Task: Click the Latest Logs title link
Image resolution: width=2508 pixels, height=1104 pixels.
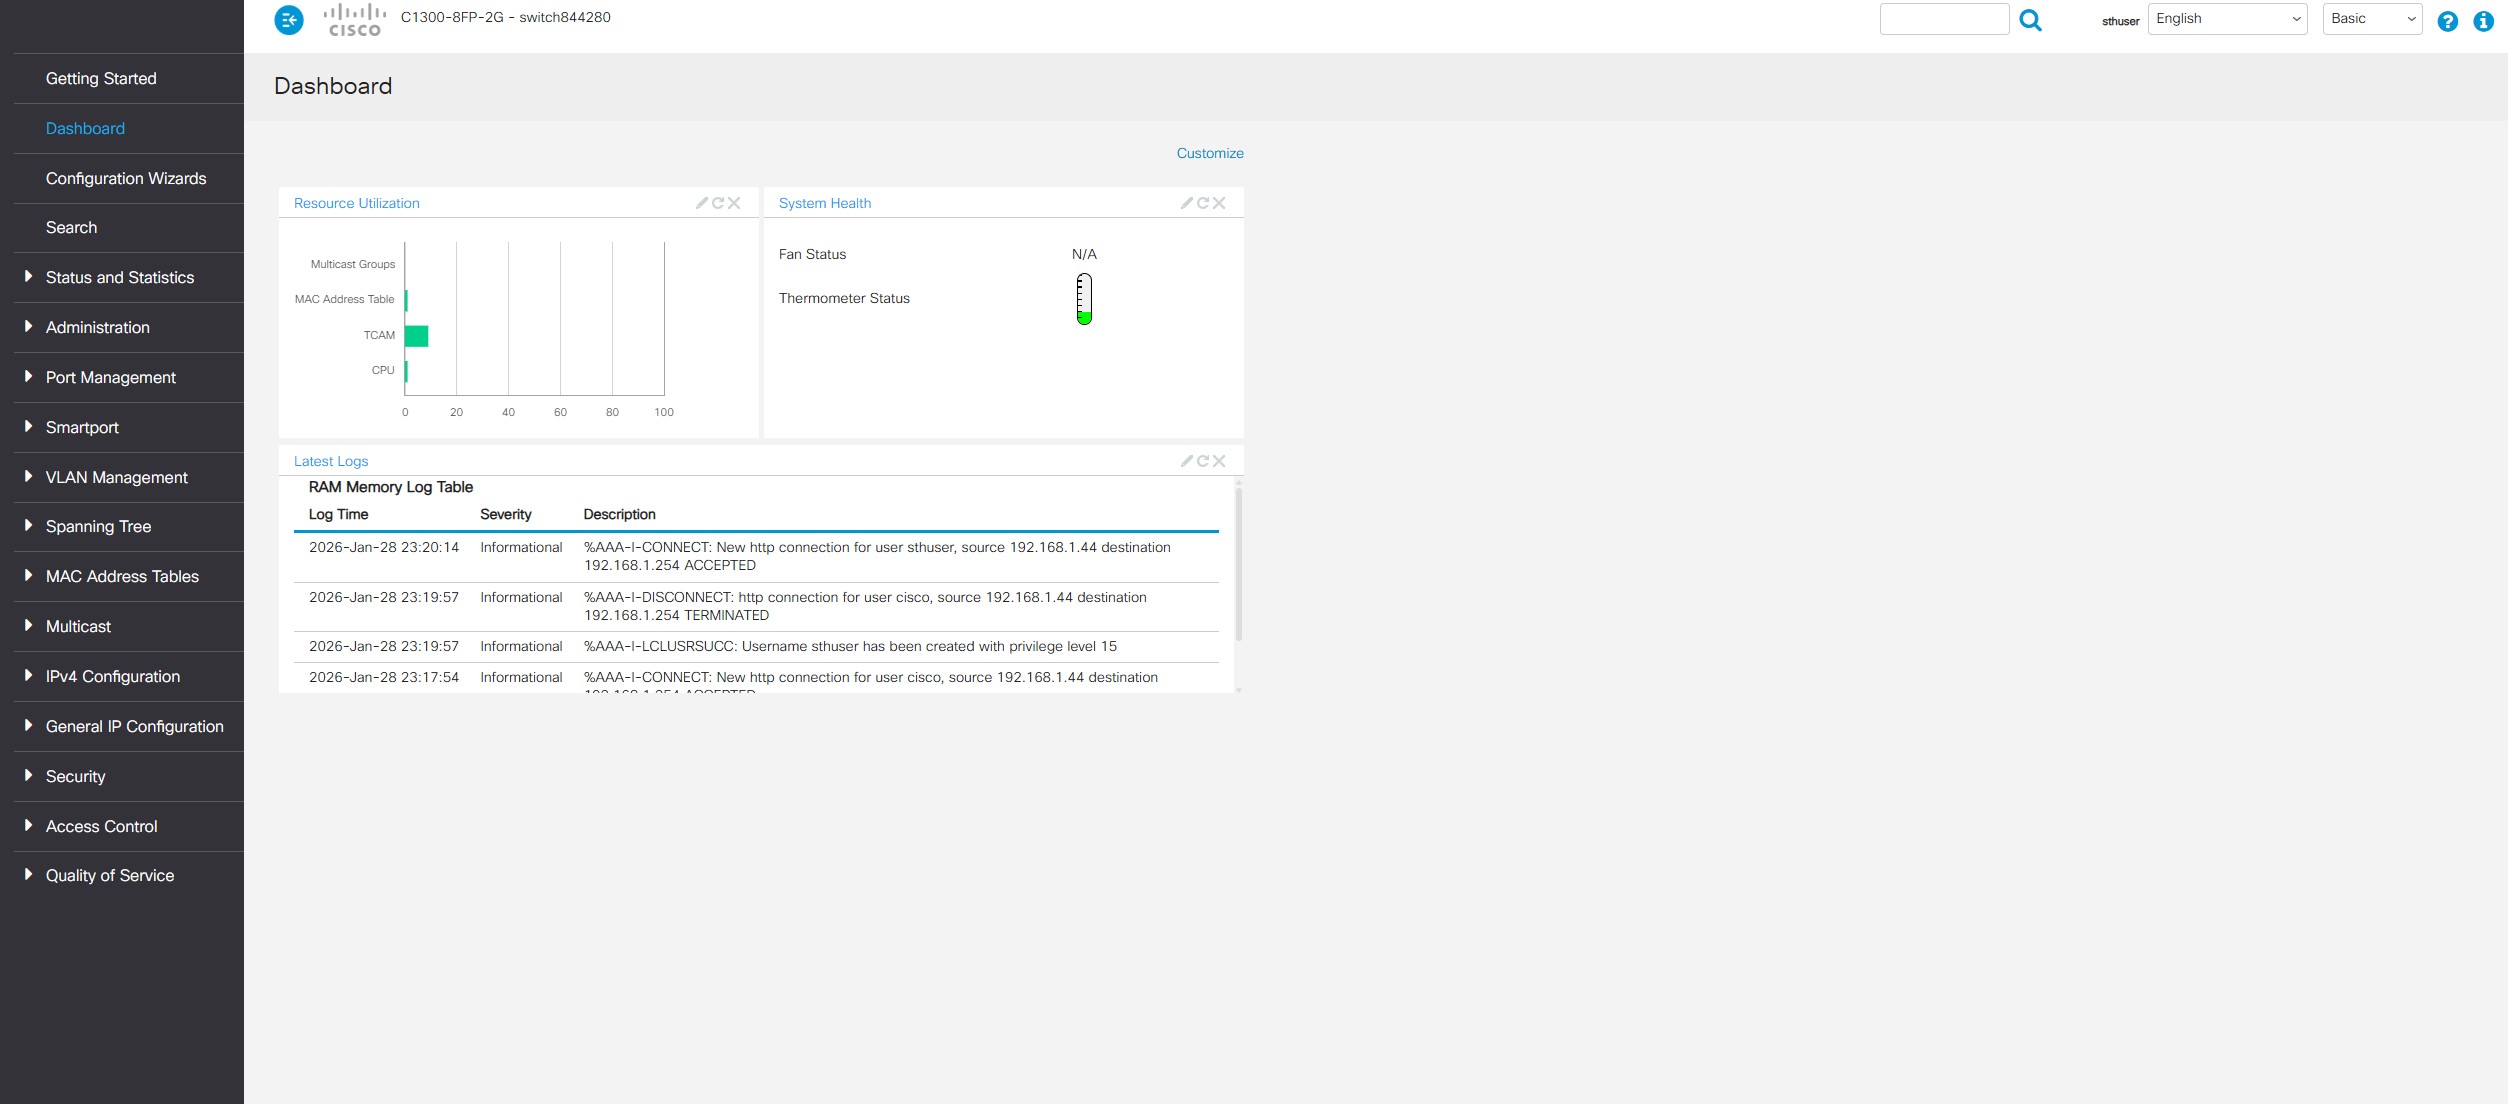Action: (331, 461)
